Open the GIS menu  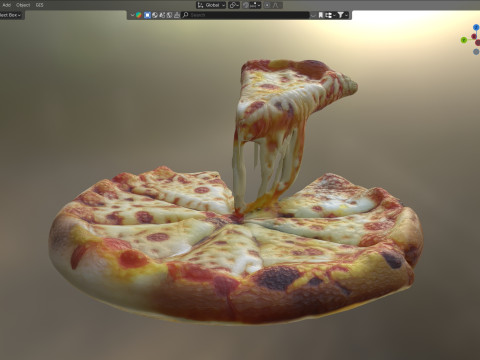point(39,5)
